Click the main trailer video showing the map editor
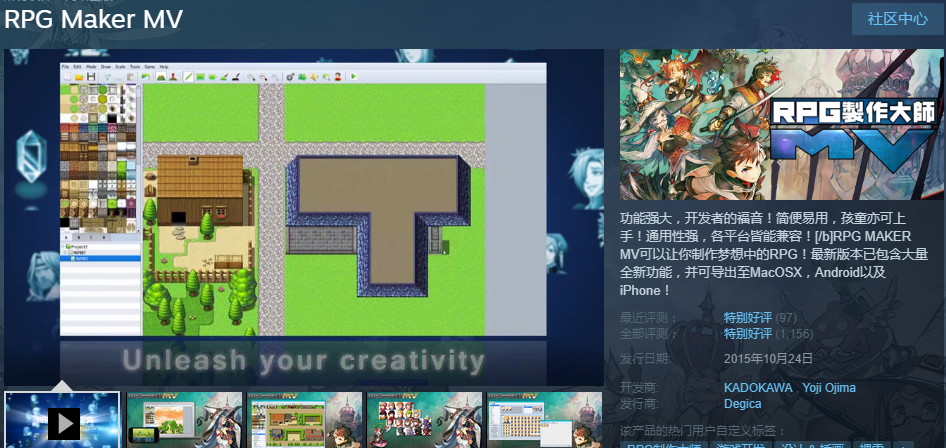 304,217
